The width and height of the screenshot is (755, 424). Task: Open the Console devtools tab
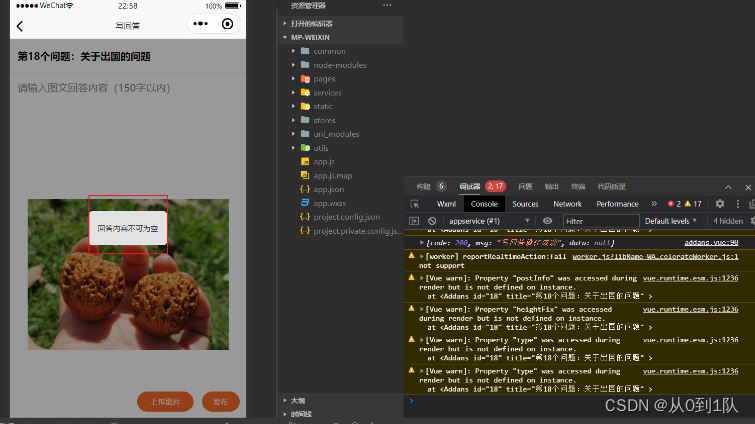pyautogui.click(x=484, y=204)
